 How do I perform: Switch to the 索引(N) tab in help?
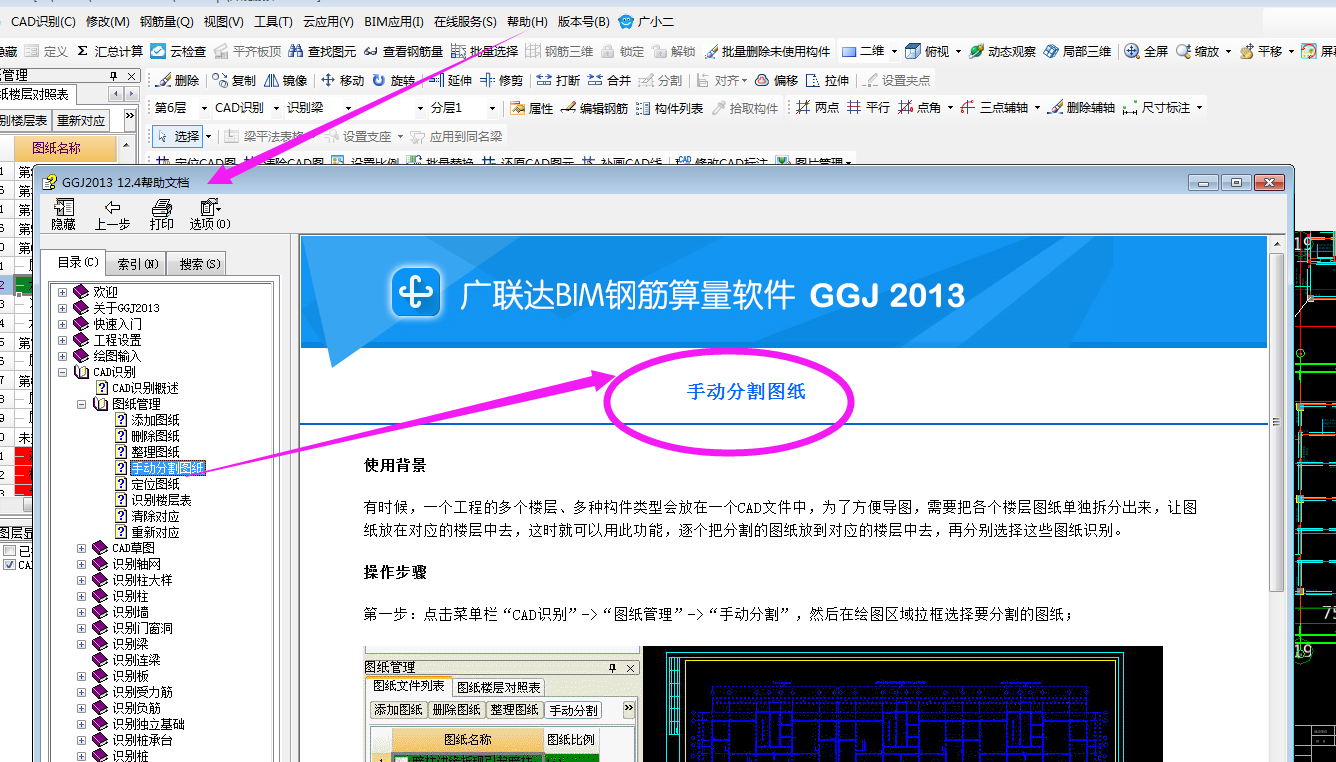point(138,264)
